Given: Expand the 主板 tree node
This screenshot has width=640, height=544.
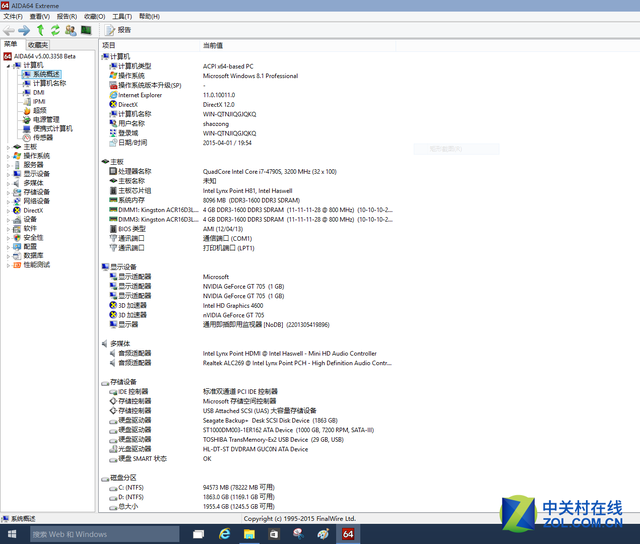Looking at the screenshot, I should point(8,147).
